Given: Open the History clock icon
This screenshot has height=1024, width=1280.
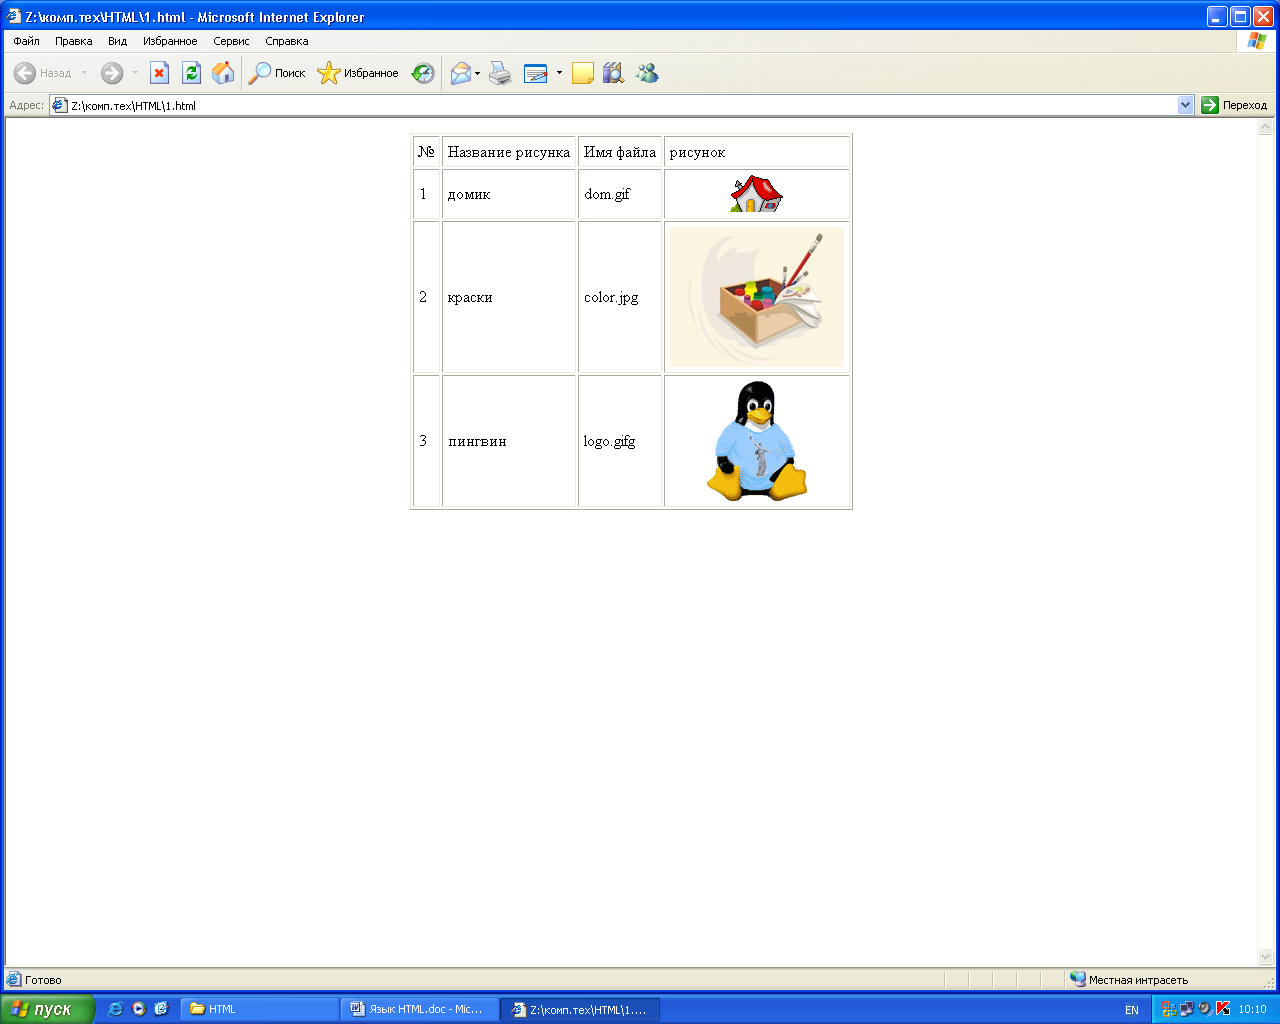Looking at the screenshot, I should point(424,73).
